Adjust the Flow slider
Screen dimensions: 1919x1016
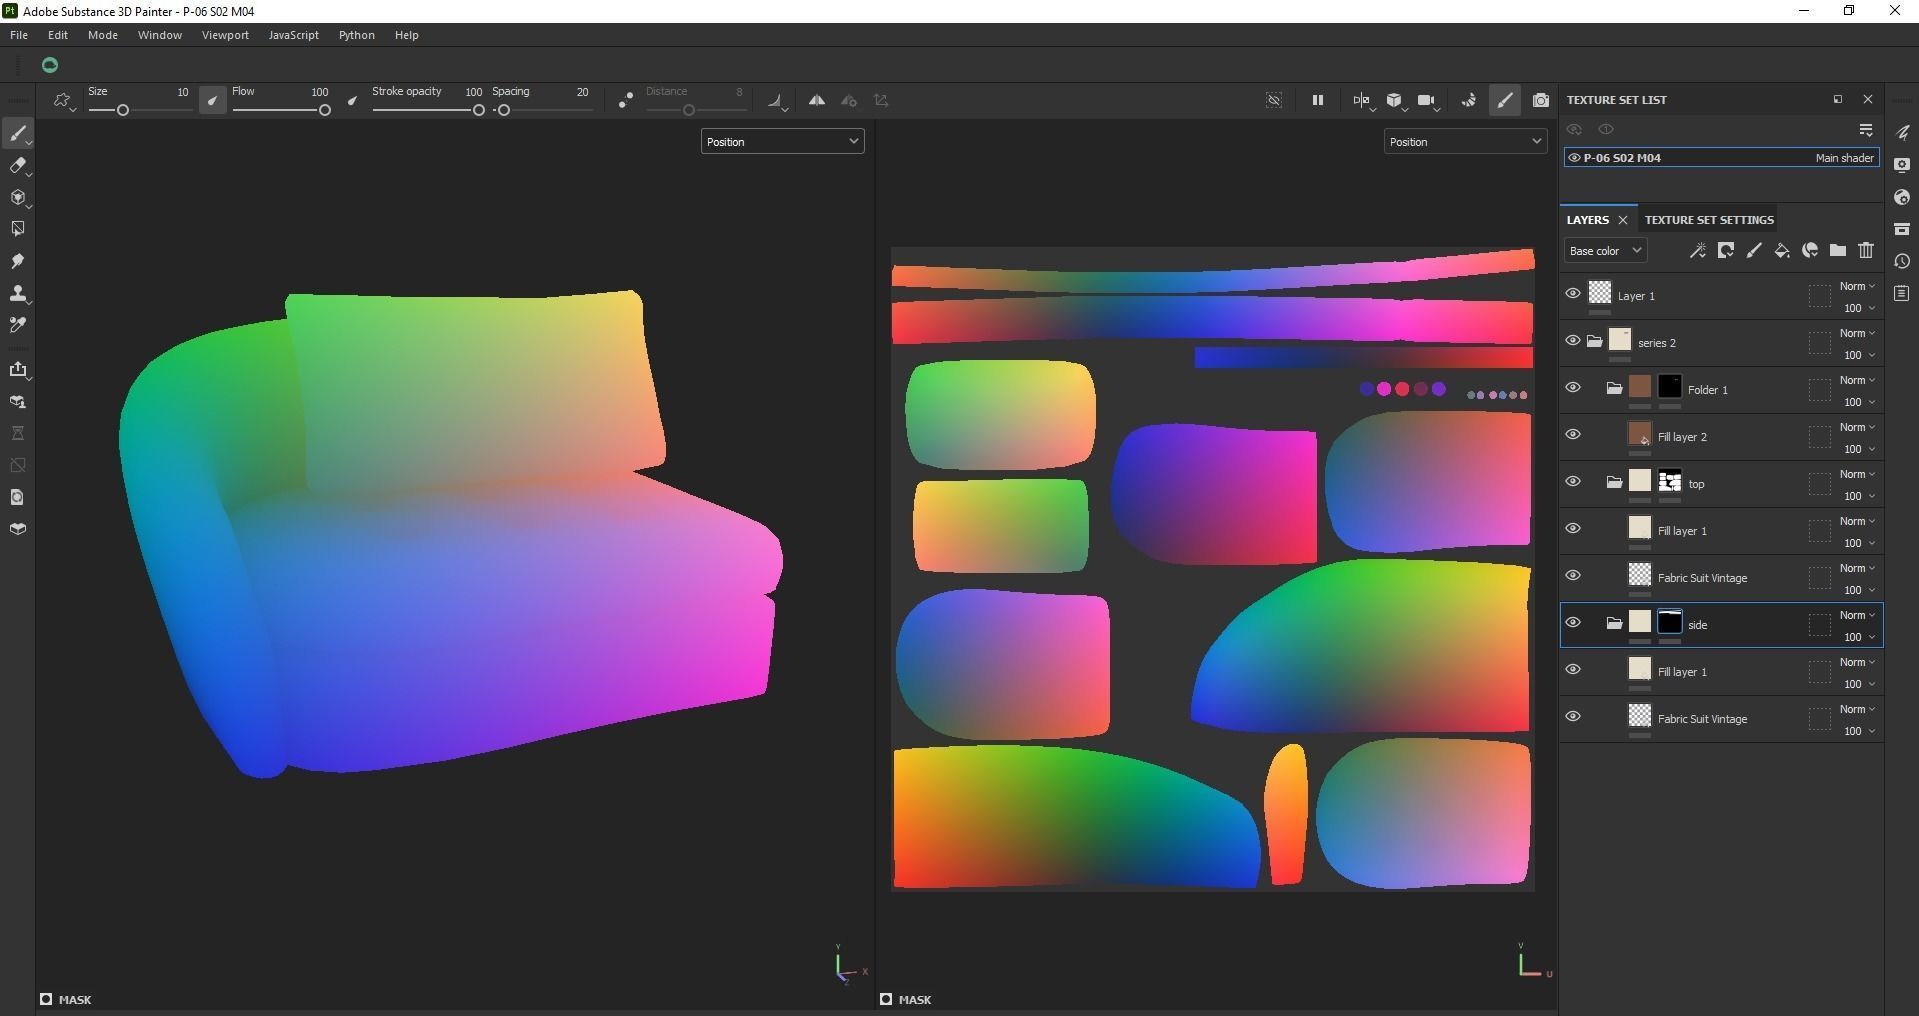281,110
